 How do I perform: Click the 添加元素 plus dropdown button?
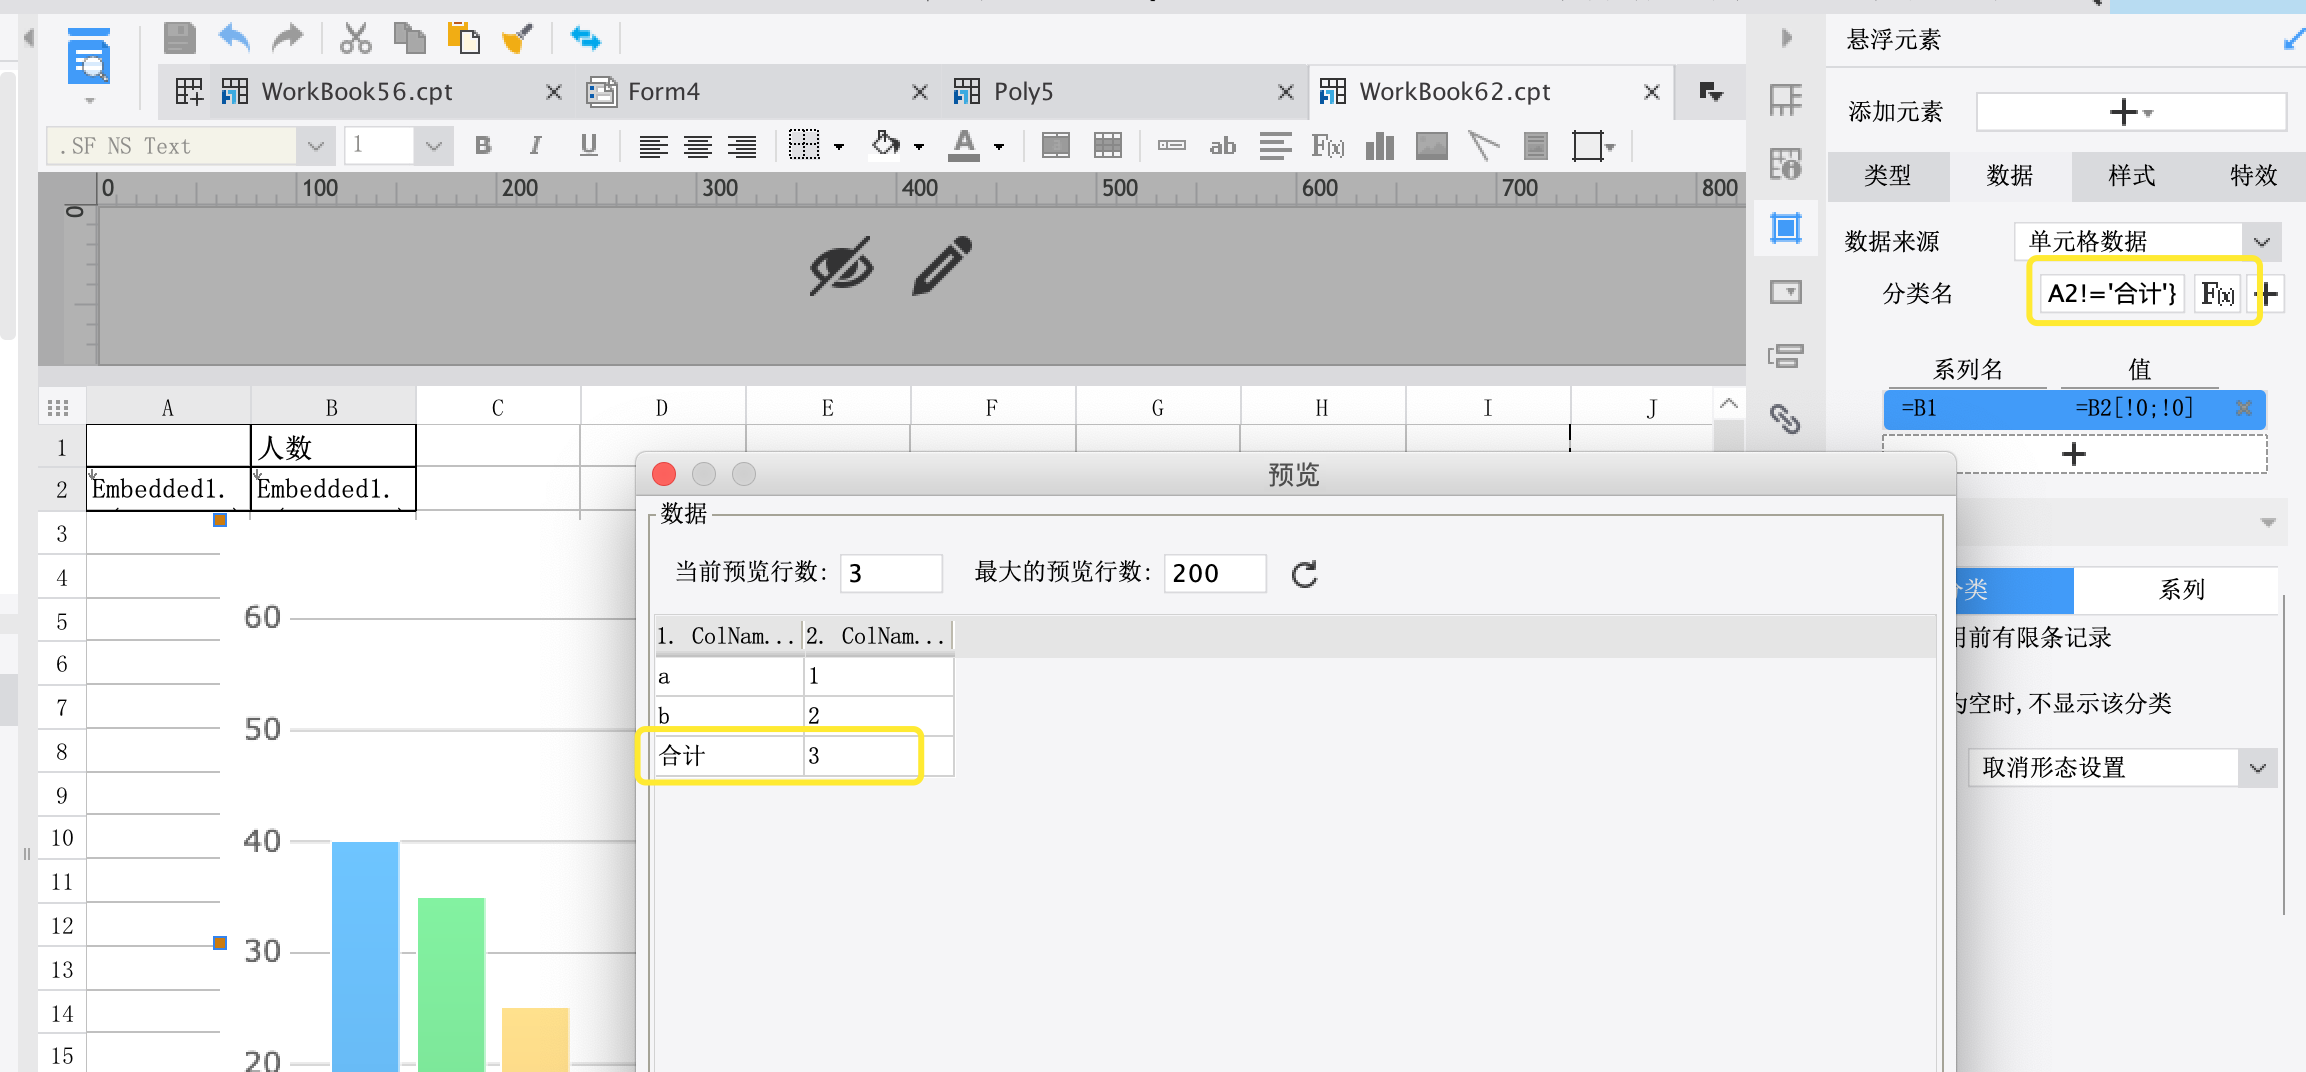point(2131,112)
